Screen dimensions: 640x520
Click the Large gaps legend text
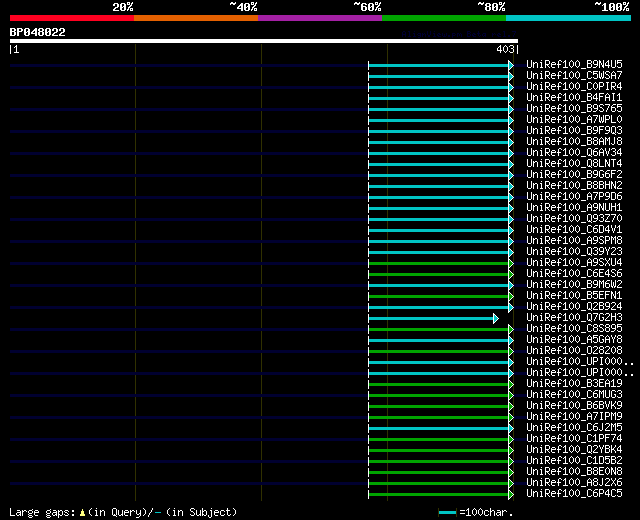[42, 512]
